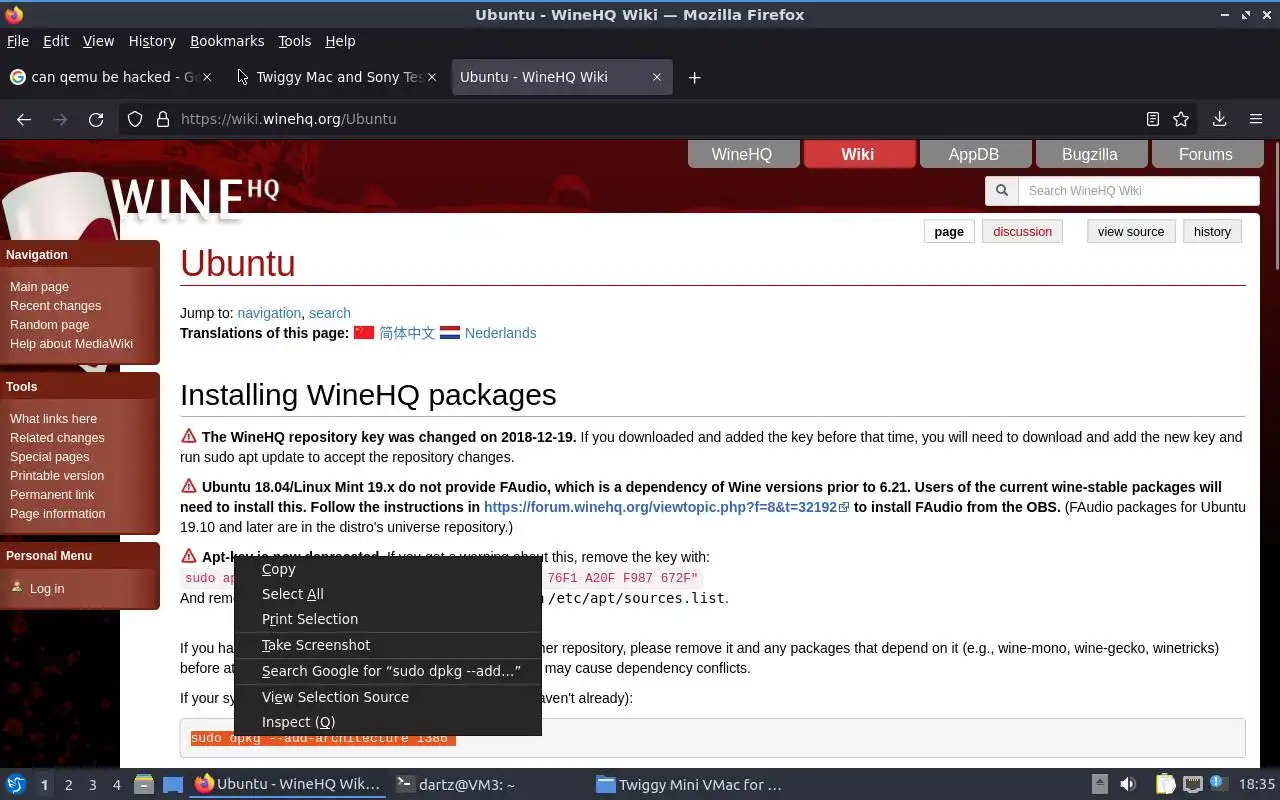The width and height of the screenshot is (1280, 800).
Task: Open the Firefox downloads panel
Action: (x=1219, y=119)
